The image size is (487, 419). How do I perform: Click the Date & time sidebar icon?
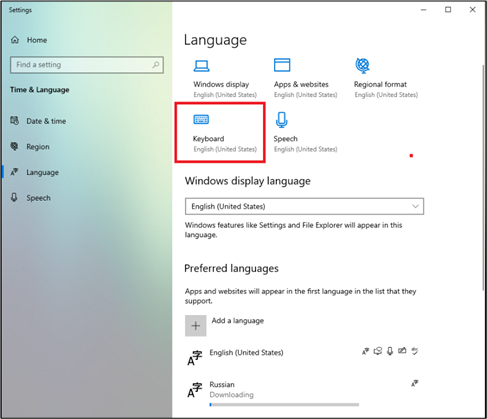coord(14,121)
